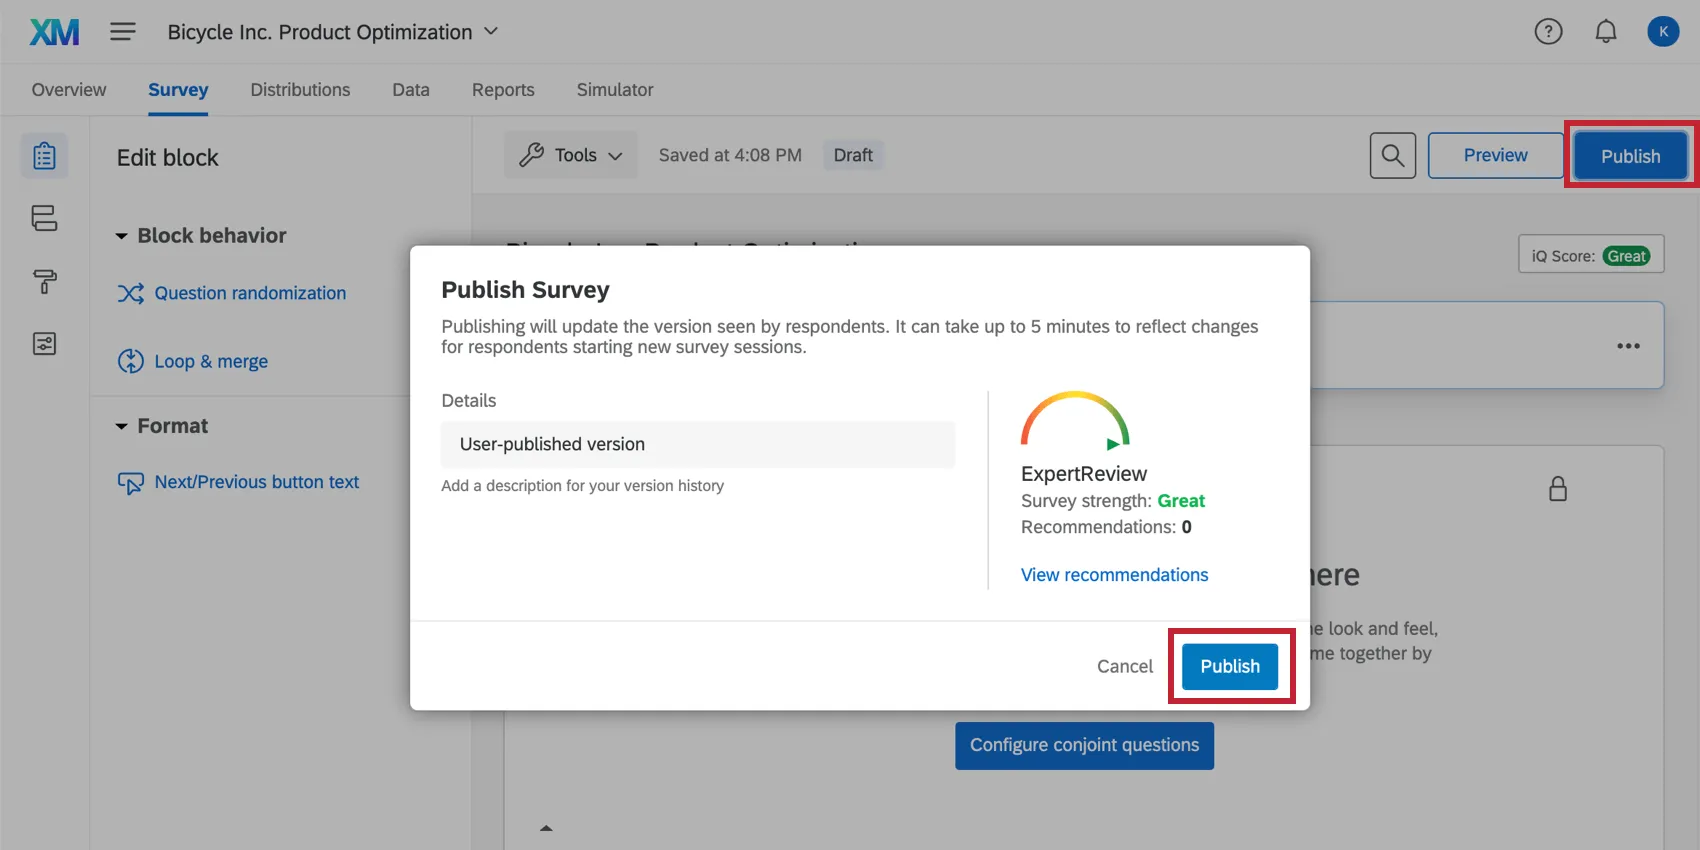Open the Survey flow sidebar icon
This screenshot has width=1700, height=850.
coord(44,218)
